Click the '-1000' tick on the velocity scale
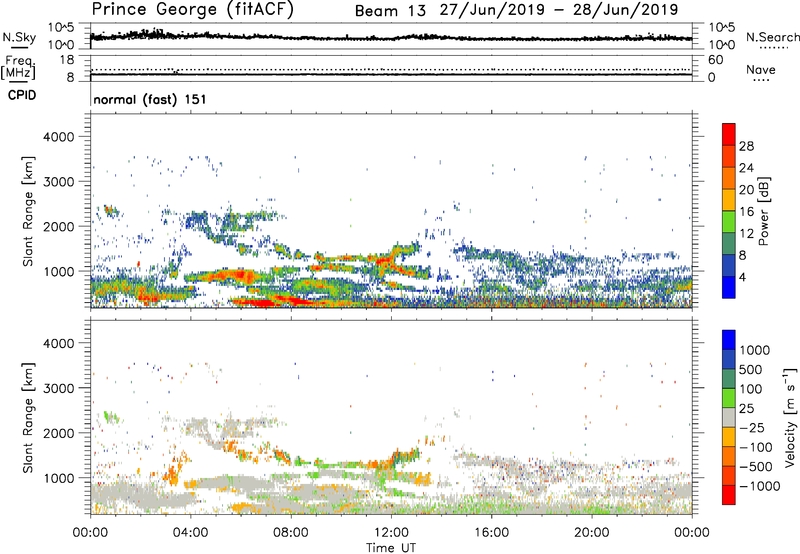Screen dimensions: 800x554 tap(760, 486)
